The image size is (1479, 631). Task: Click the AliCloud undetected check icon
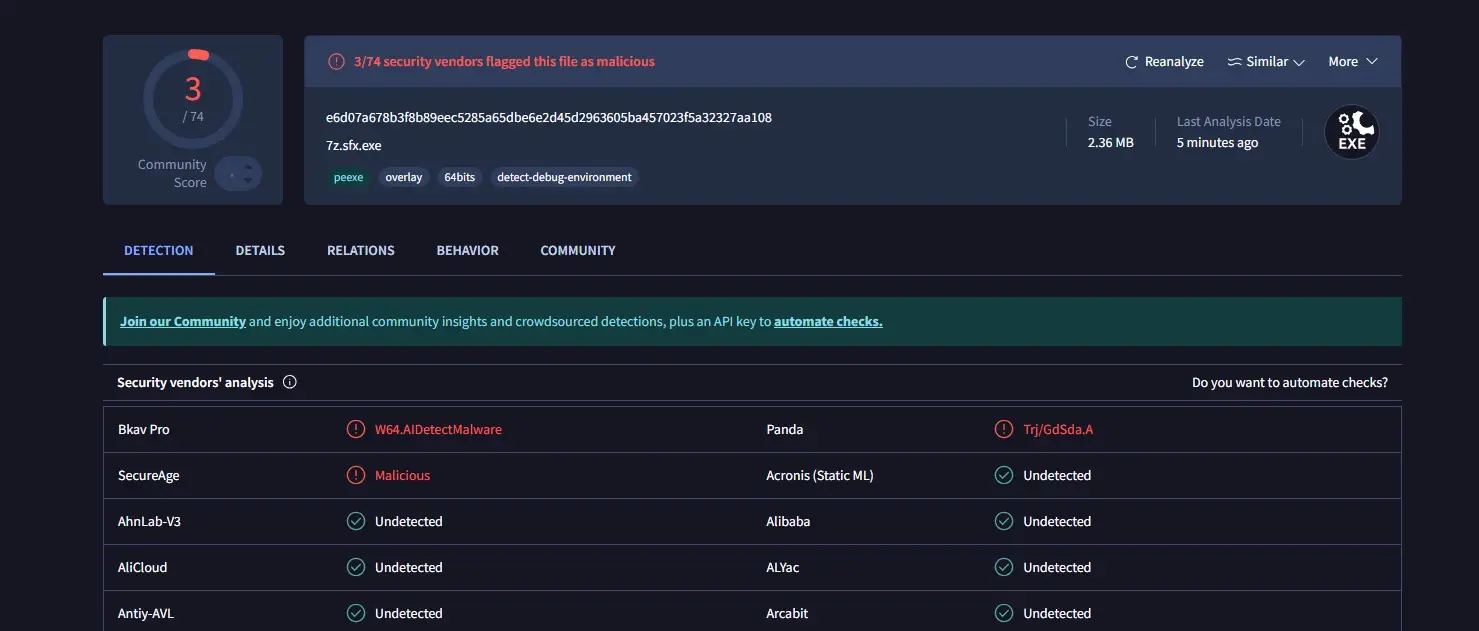[x=355, y=567]
